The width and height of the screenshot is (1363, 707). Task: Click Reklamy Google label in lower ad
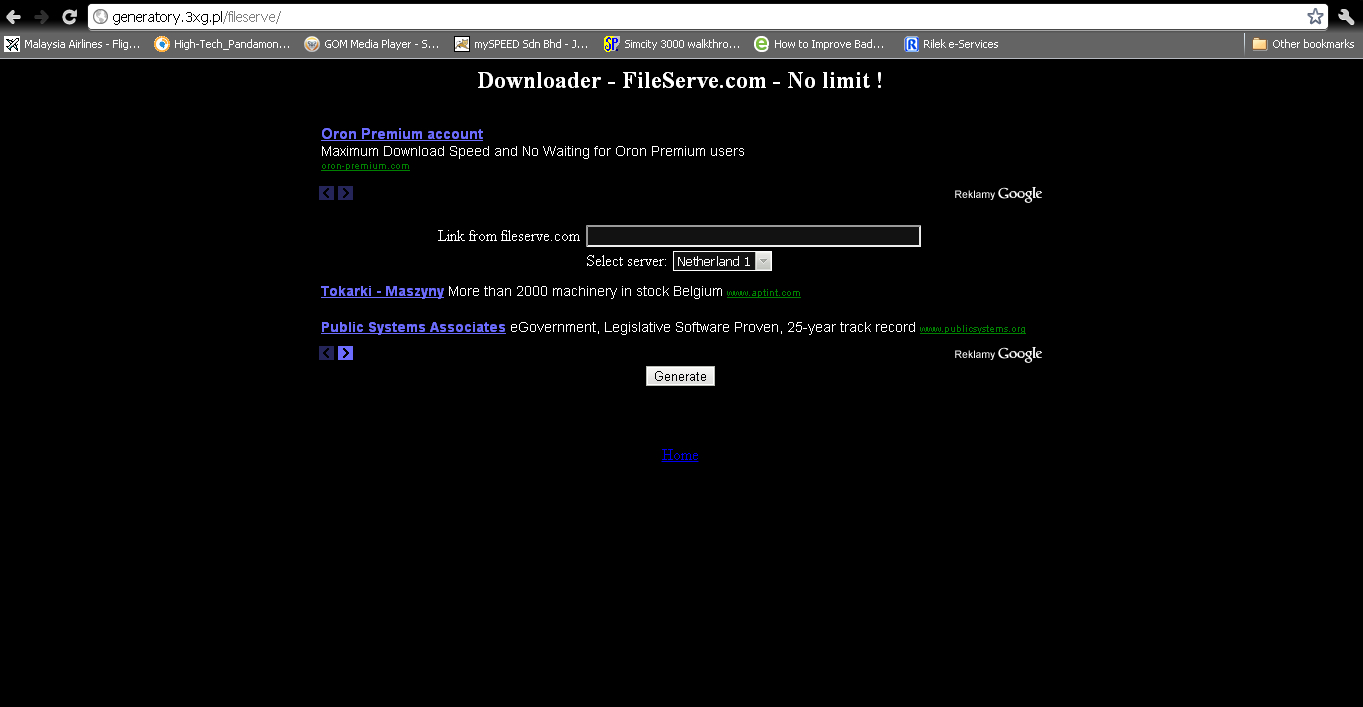[998, 354]
